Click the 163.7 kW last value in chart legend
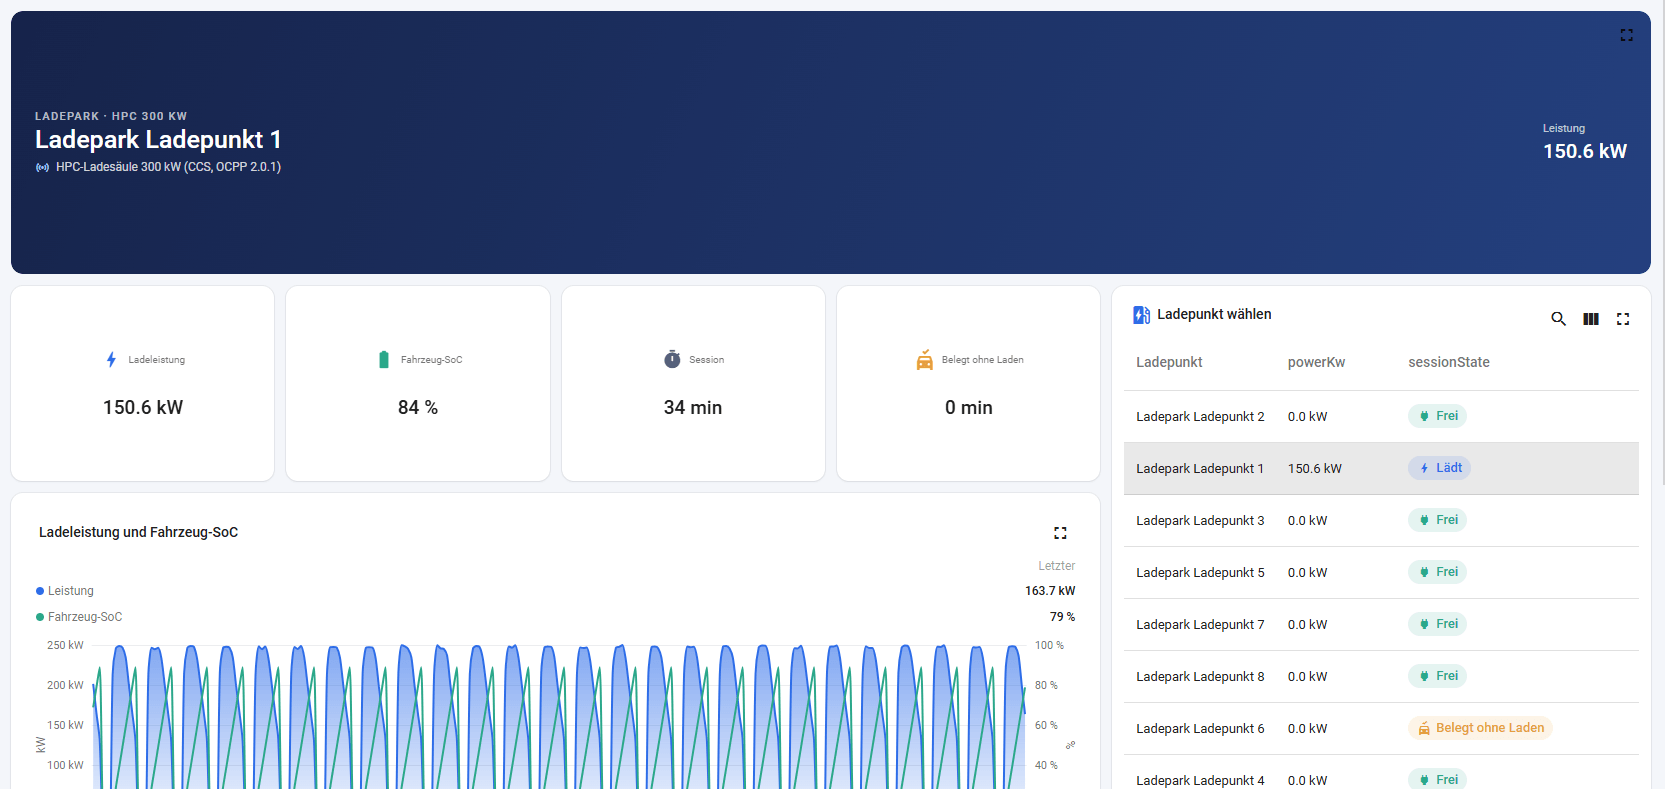Image resolution: width=1665 pixels, height=789 pixels. point(1050,591)
